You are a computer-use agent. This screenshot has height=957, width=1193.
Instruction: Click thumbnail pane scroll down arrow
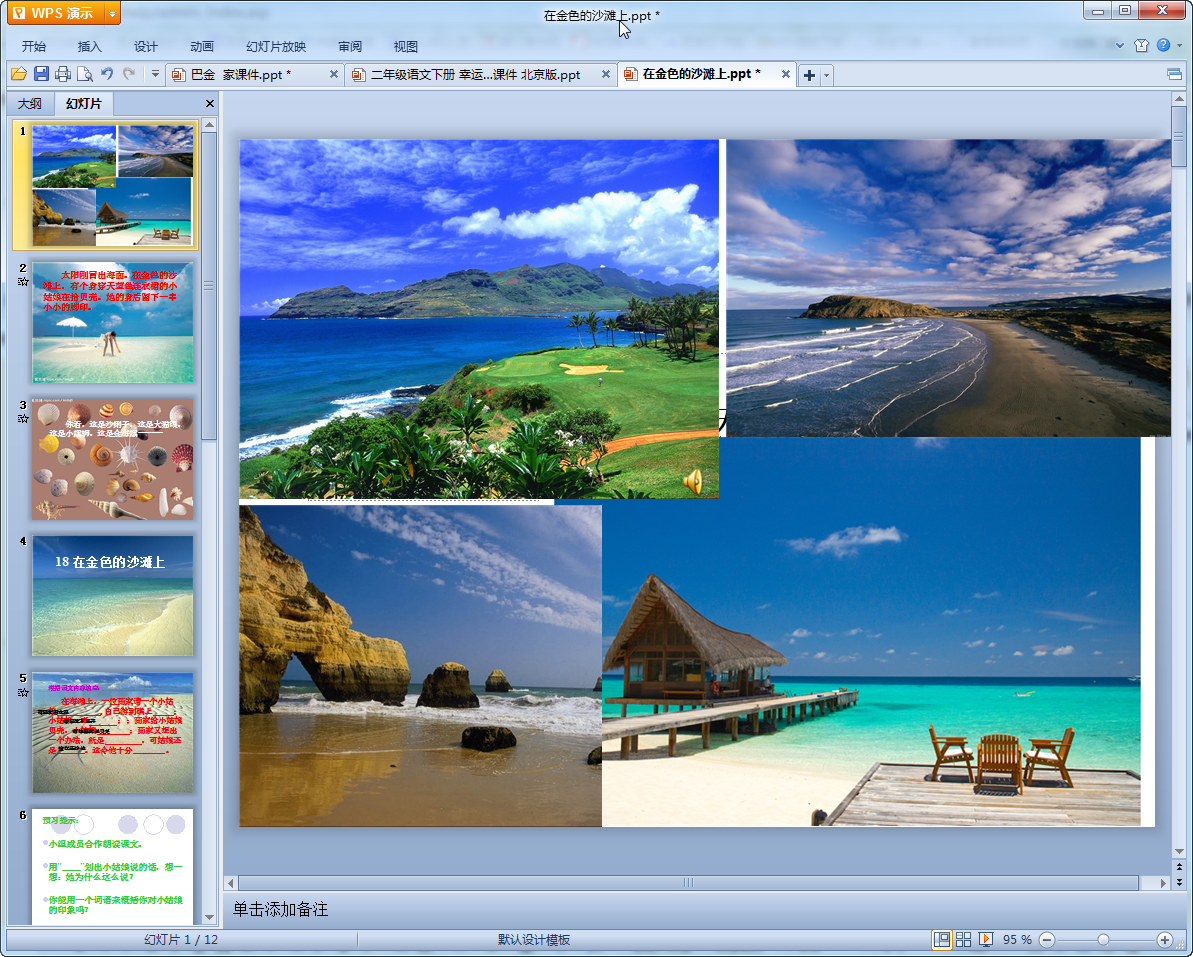coord(209,918)
